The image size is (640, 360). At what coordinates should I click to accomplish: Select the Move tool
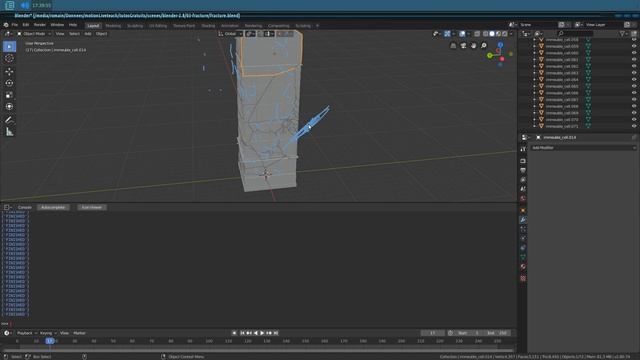coord(9,71)
